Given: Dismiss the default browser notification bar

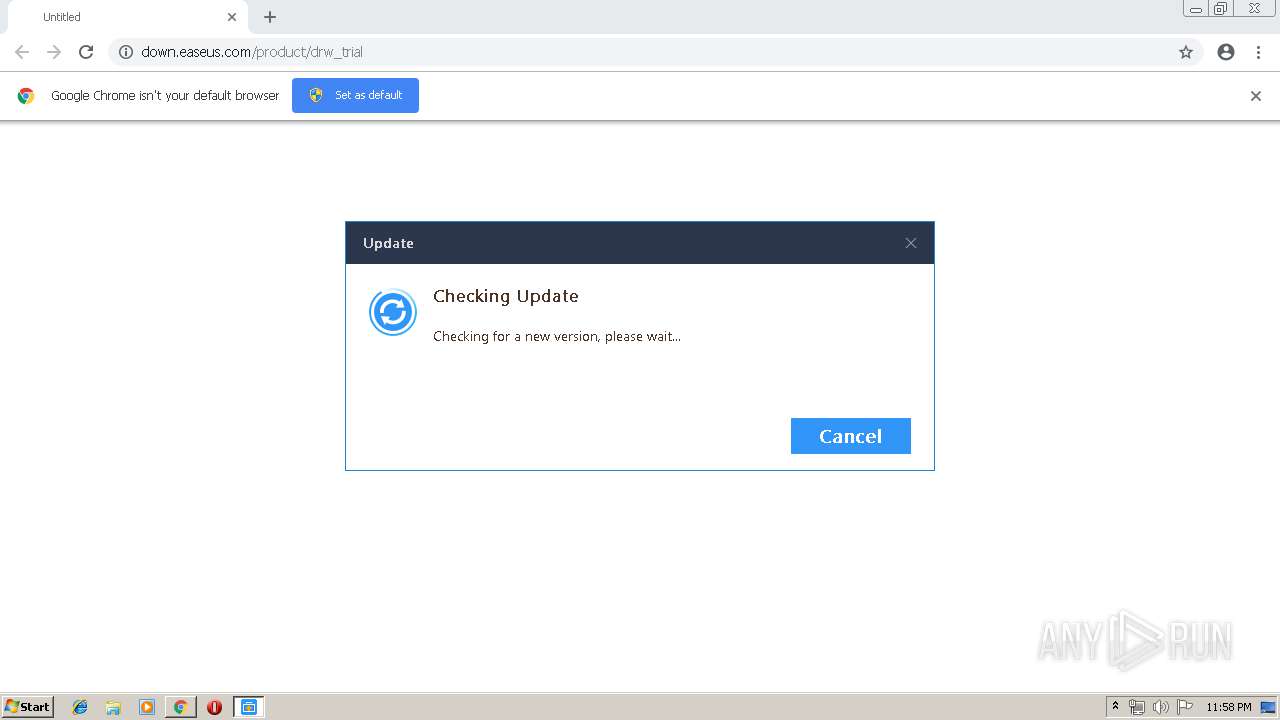Looking at the screenshot, I should 1256,96.
